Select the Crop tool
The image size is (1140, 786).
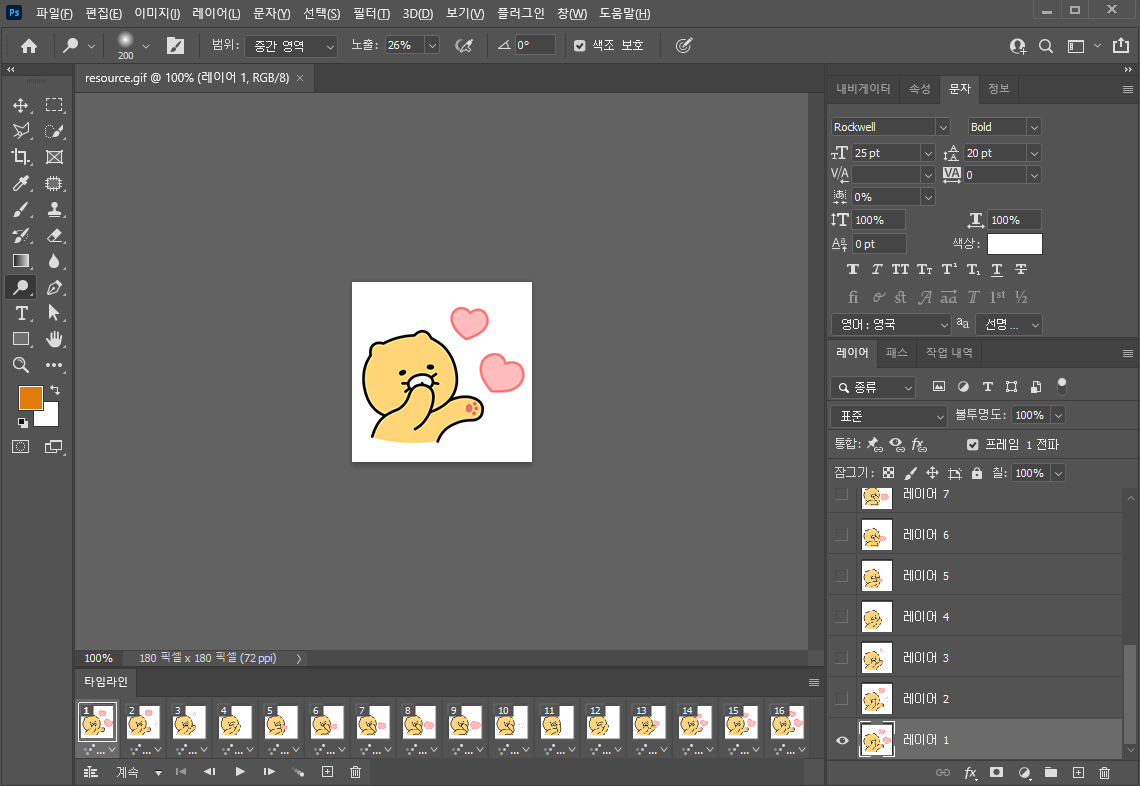(20, 157)
